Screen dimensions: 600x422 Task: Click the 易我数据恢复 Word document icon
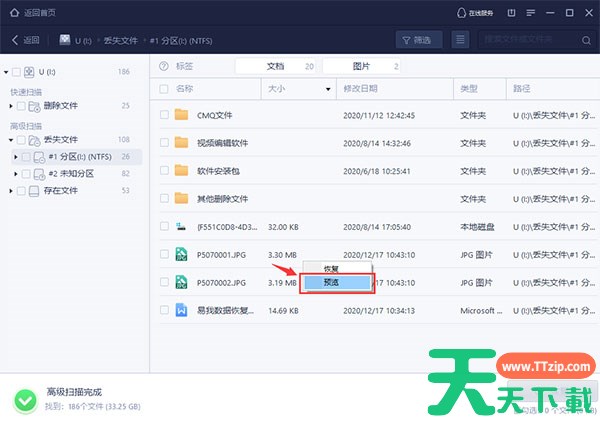[181, 310]
